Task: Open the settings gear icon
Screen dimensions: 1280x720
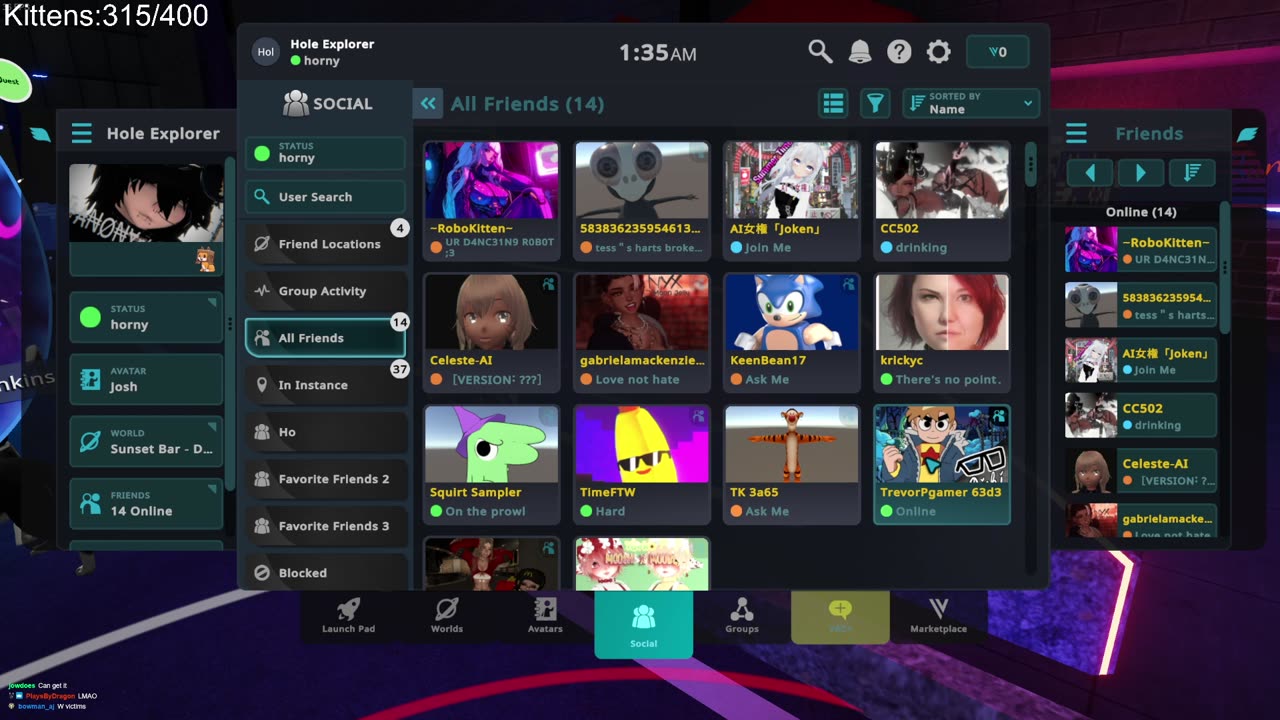Action: pos(938,52)
